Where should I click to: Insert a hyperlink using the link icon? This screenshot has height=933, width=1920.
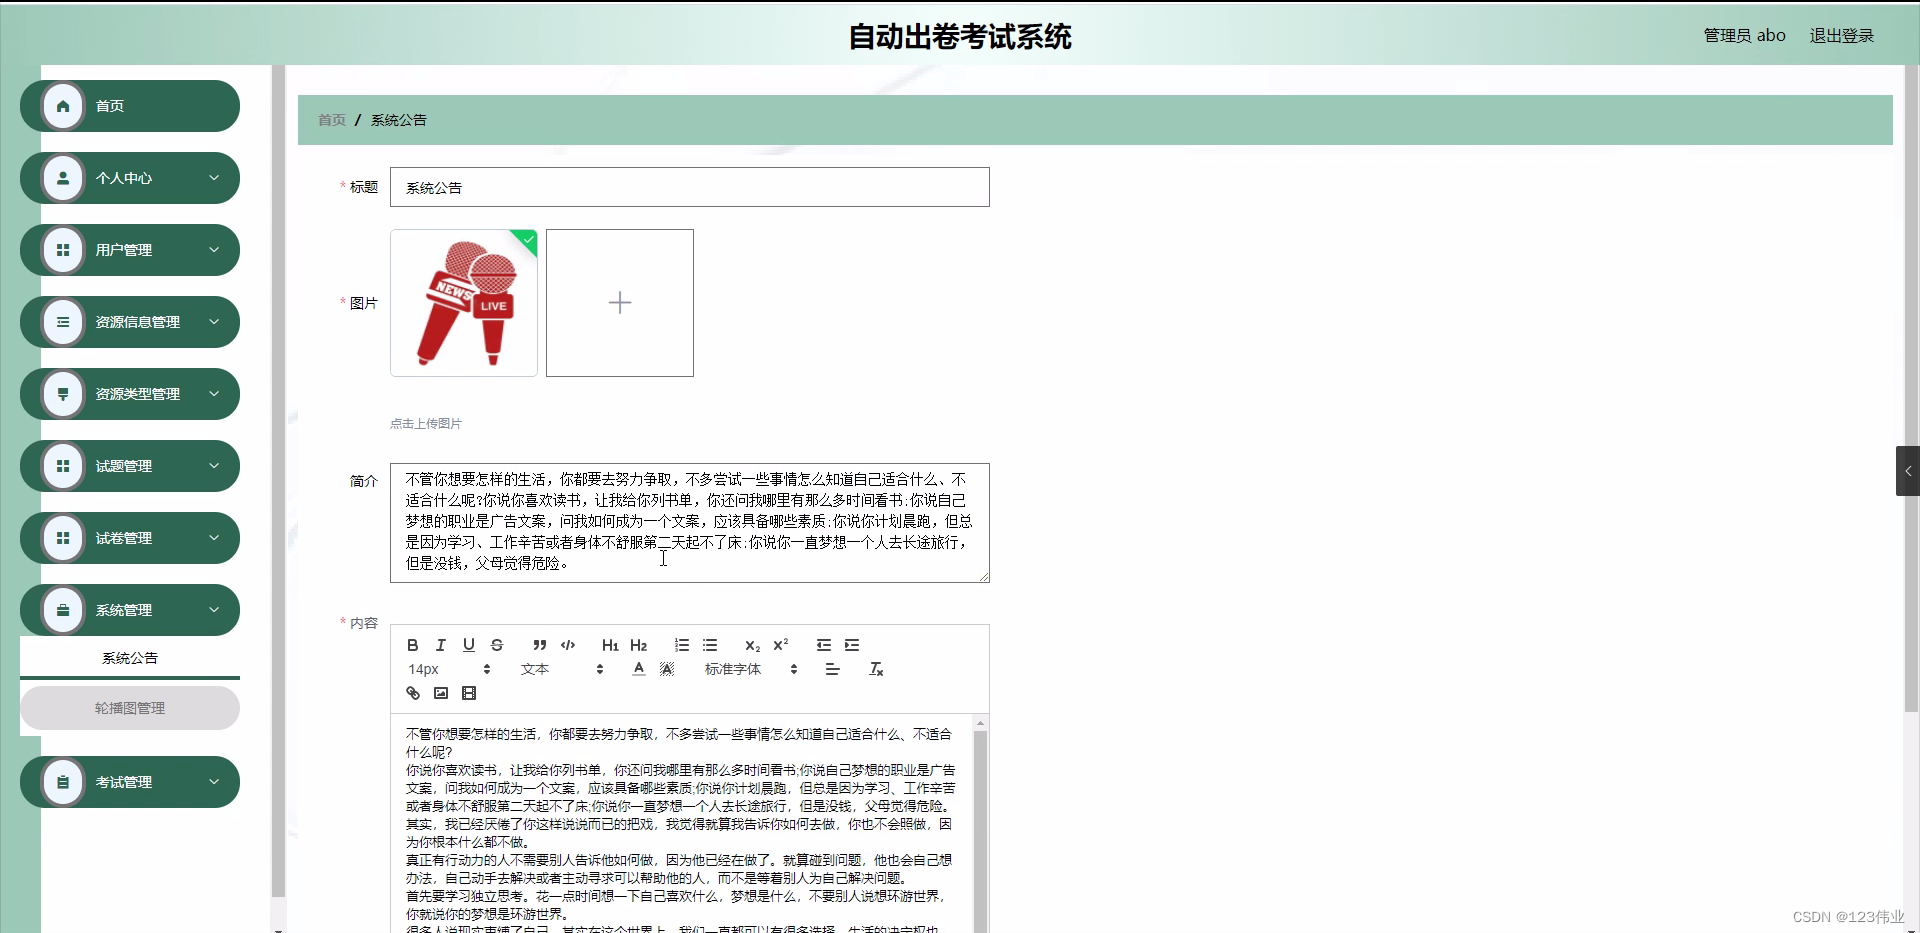point(412,693)
